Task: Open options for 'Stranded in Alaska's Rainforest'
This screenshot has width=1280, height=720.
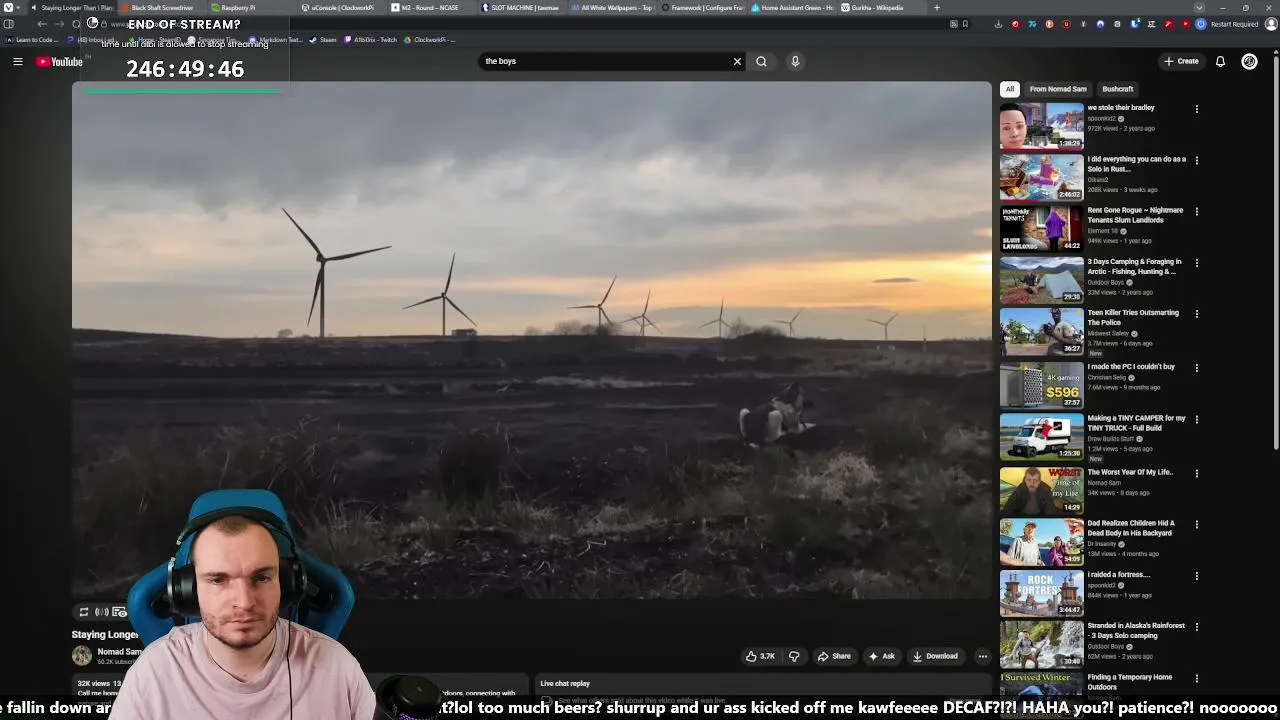Action: [x=1197, y=627]
